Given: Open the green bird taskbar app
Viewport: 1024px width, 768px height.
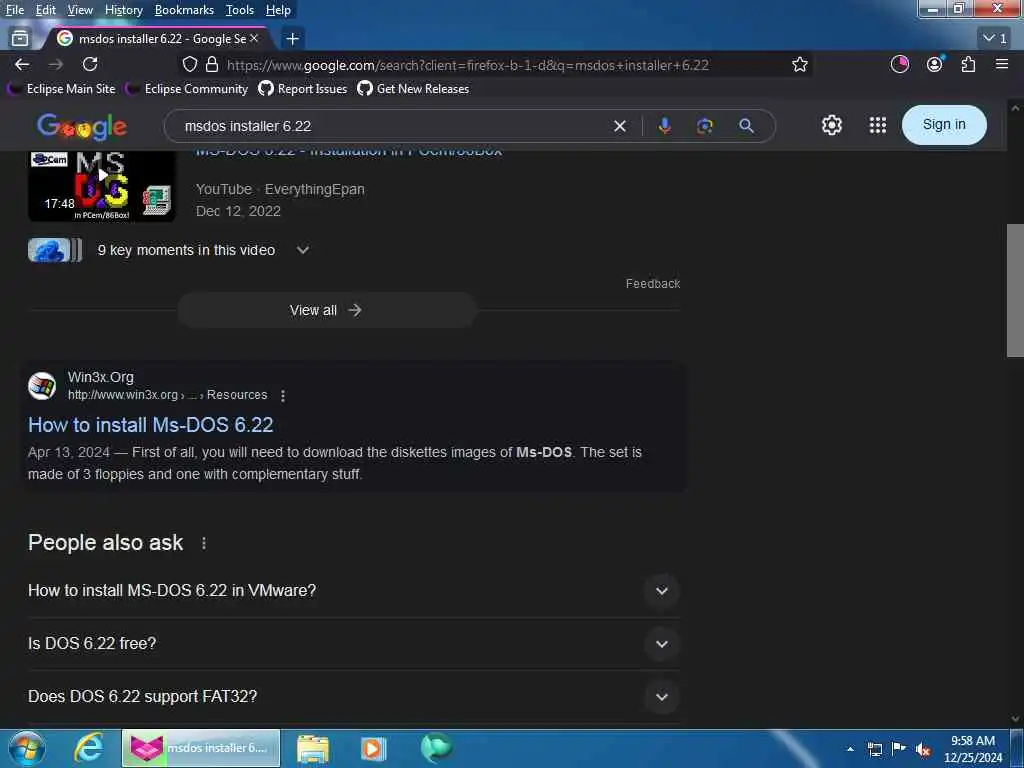Looking at the screenshot, I should click(x=436, y=748).
